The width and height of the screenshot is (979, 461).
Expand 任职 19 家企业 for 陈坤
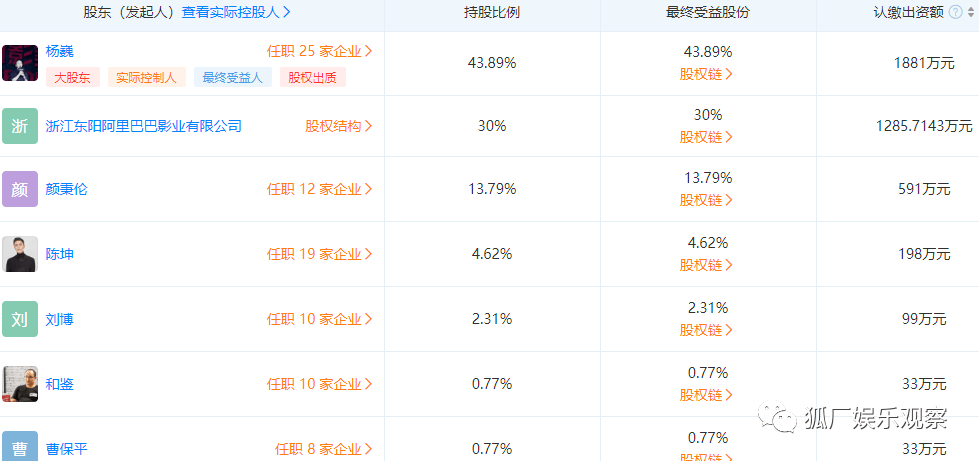click(x=319, y=254)
